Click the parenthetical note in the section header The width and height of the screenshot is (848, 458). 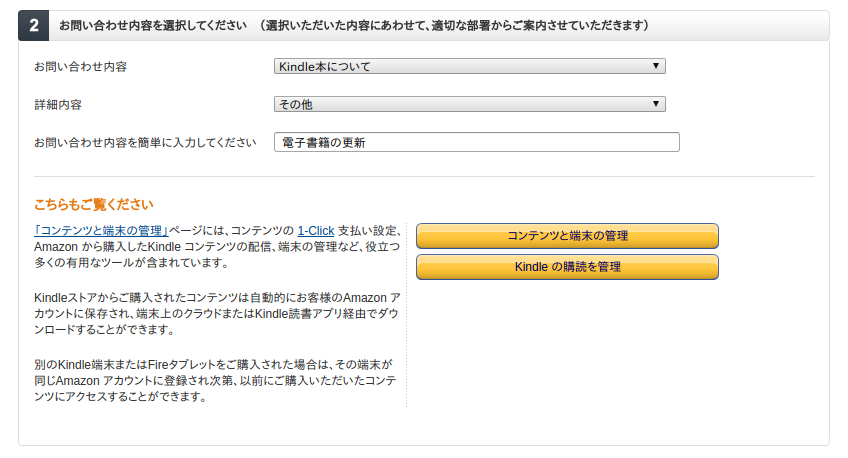pyautogui.click(x=452, y=26)
